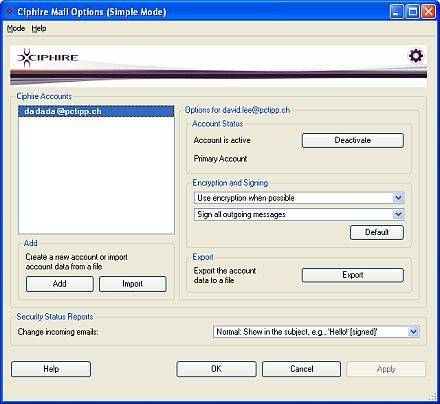440x404 pixels.
Task: Close the Ciphire Mail Options window
Action: 429,12
